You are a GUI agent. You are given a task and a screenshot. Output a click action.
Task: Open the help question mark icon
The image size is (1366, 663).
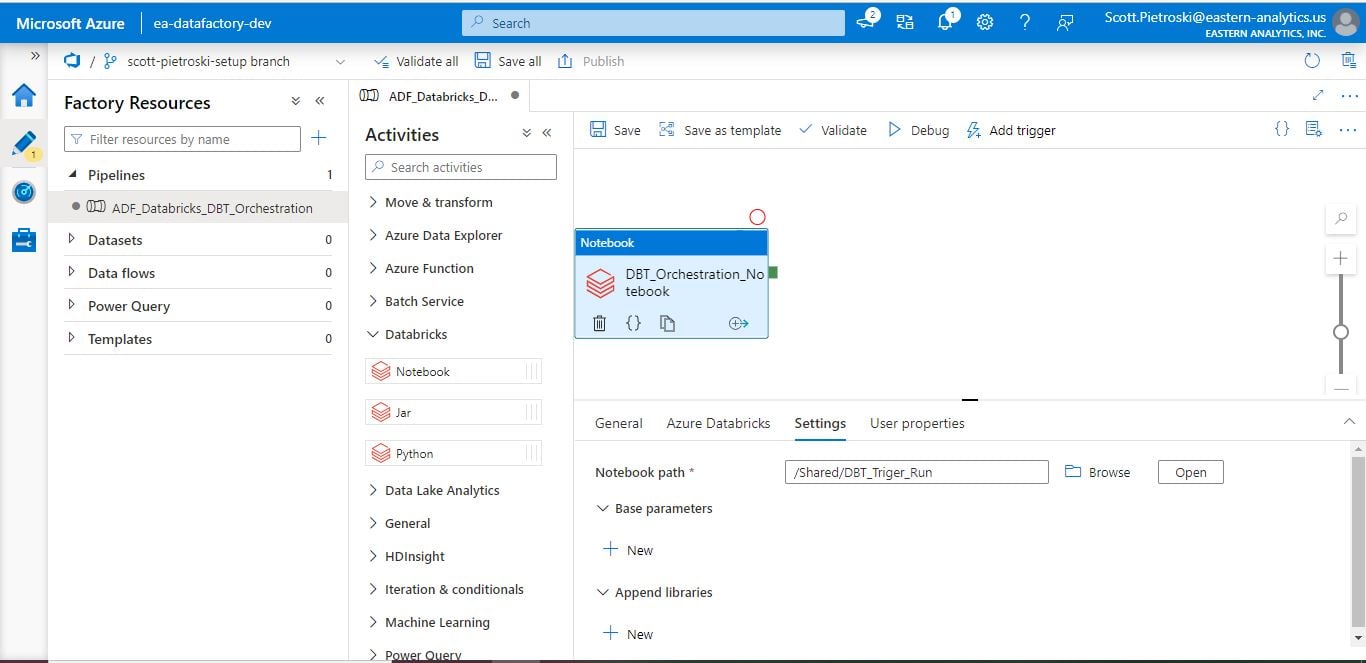point(1025,22)
